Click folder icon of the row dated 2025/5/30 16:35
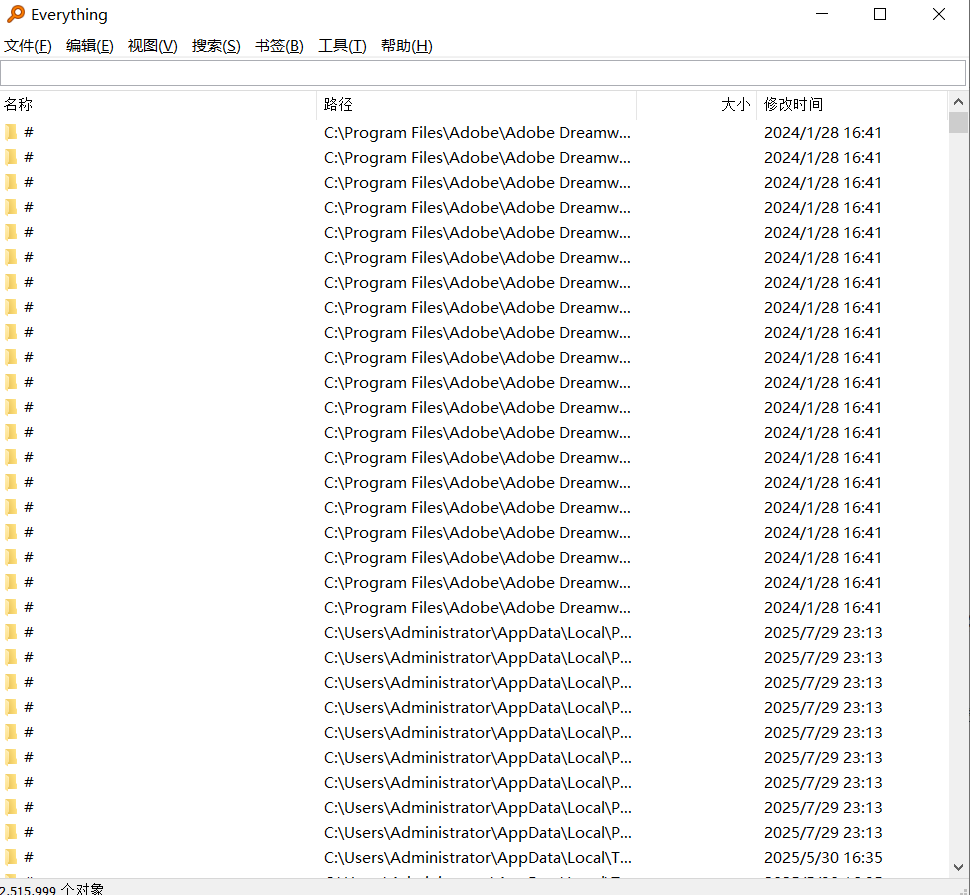Image resolution: width=970 pixels, height=895 pixels. [12, 857]
